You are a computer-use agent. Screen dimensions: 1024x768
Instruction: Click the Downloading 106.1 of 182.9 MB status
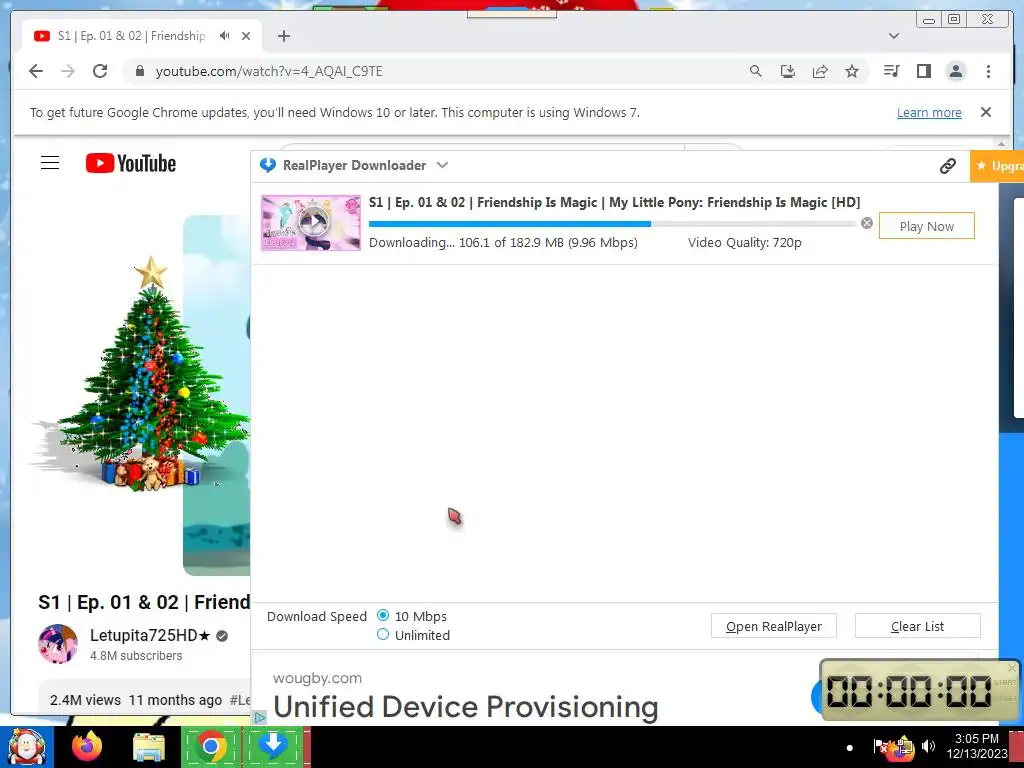(503, 243)
